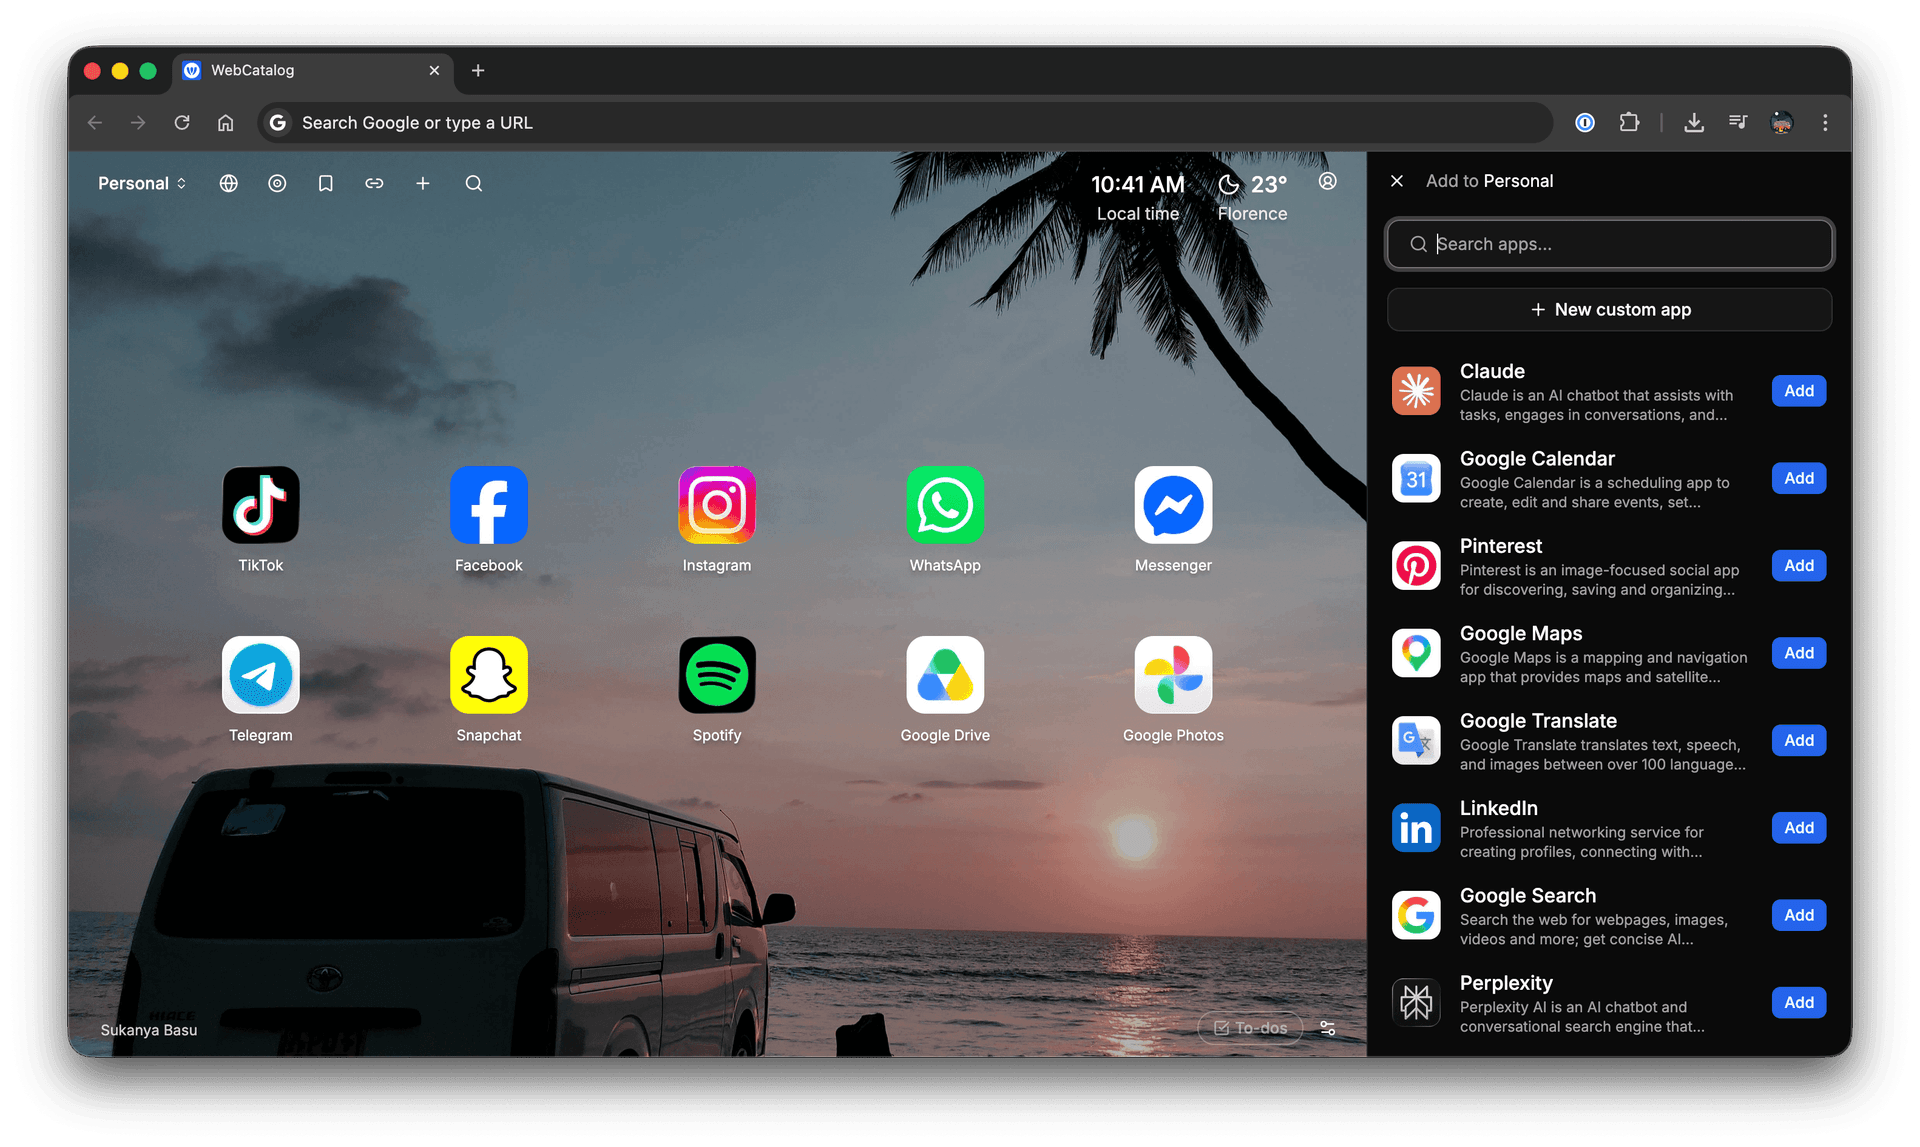The width and height of the screenshot is (1920, 1147).
Task: Click the Perplexity logo in the list
Action: (x=1416, y=1002)
